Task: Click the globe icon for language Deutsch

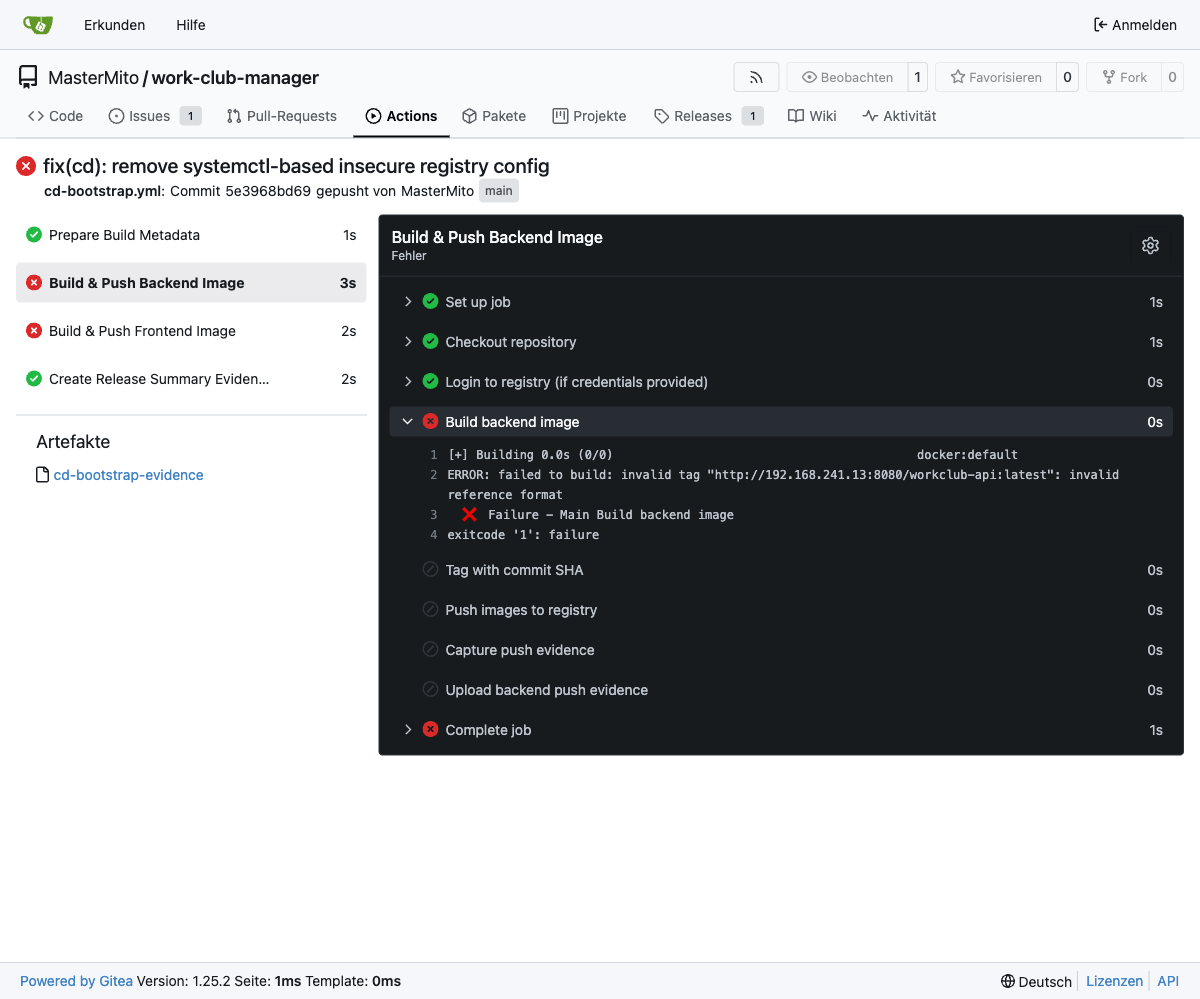Action: (1008, 981)
